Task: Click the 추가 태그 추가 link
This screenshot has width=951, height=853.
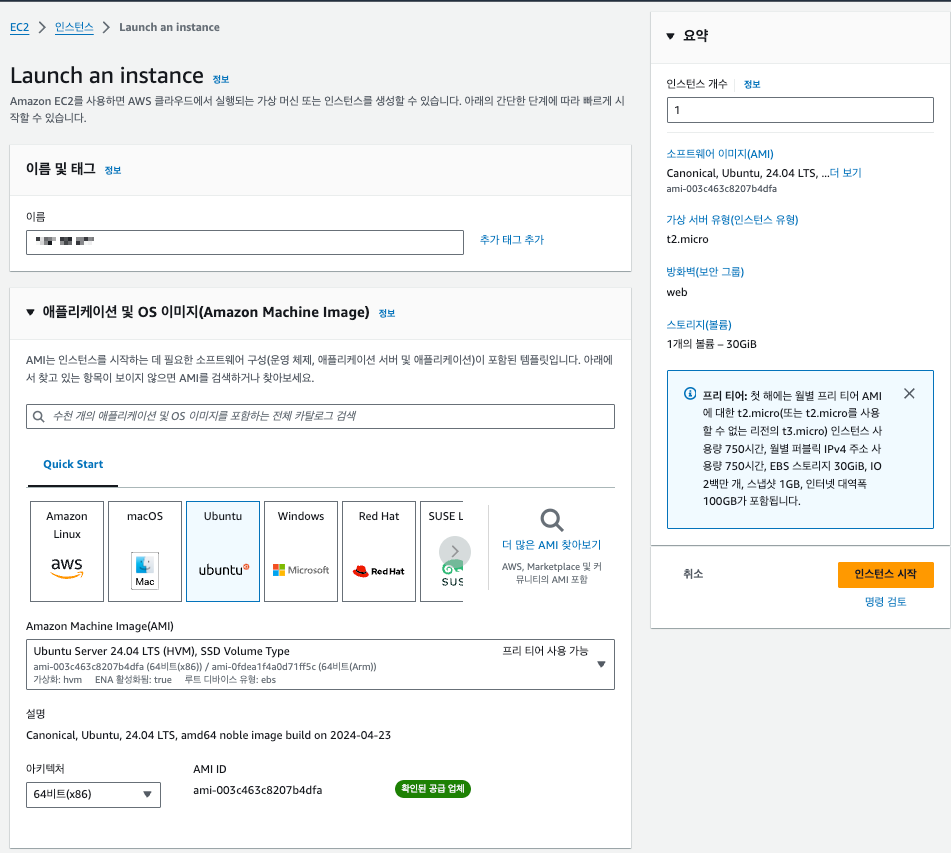Action: pyautogui.click(x=512, y=240)
